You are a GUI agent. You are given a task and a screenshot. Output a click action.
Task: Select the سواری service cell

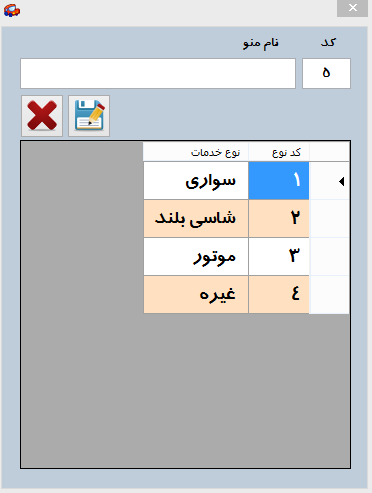click(196, 181)
